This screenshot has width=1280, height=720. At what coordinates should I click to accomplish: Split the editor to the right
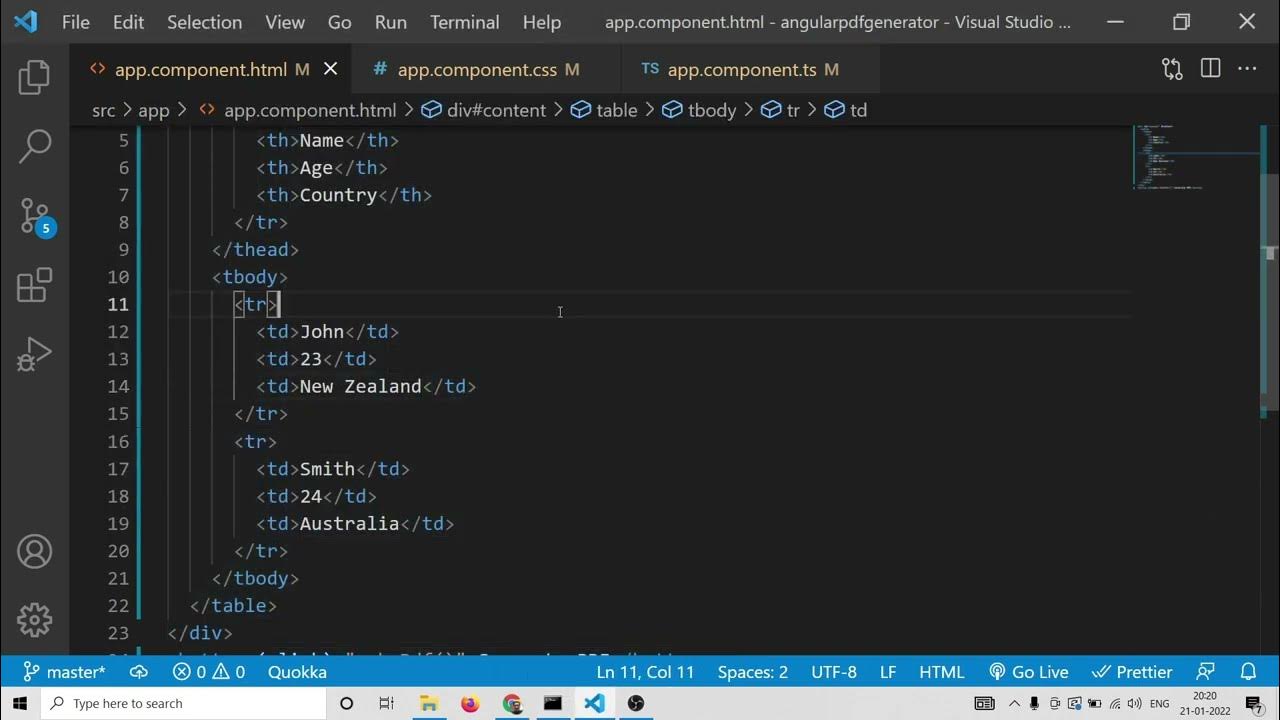[x=1210, y=69]
